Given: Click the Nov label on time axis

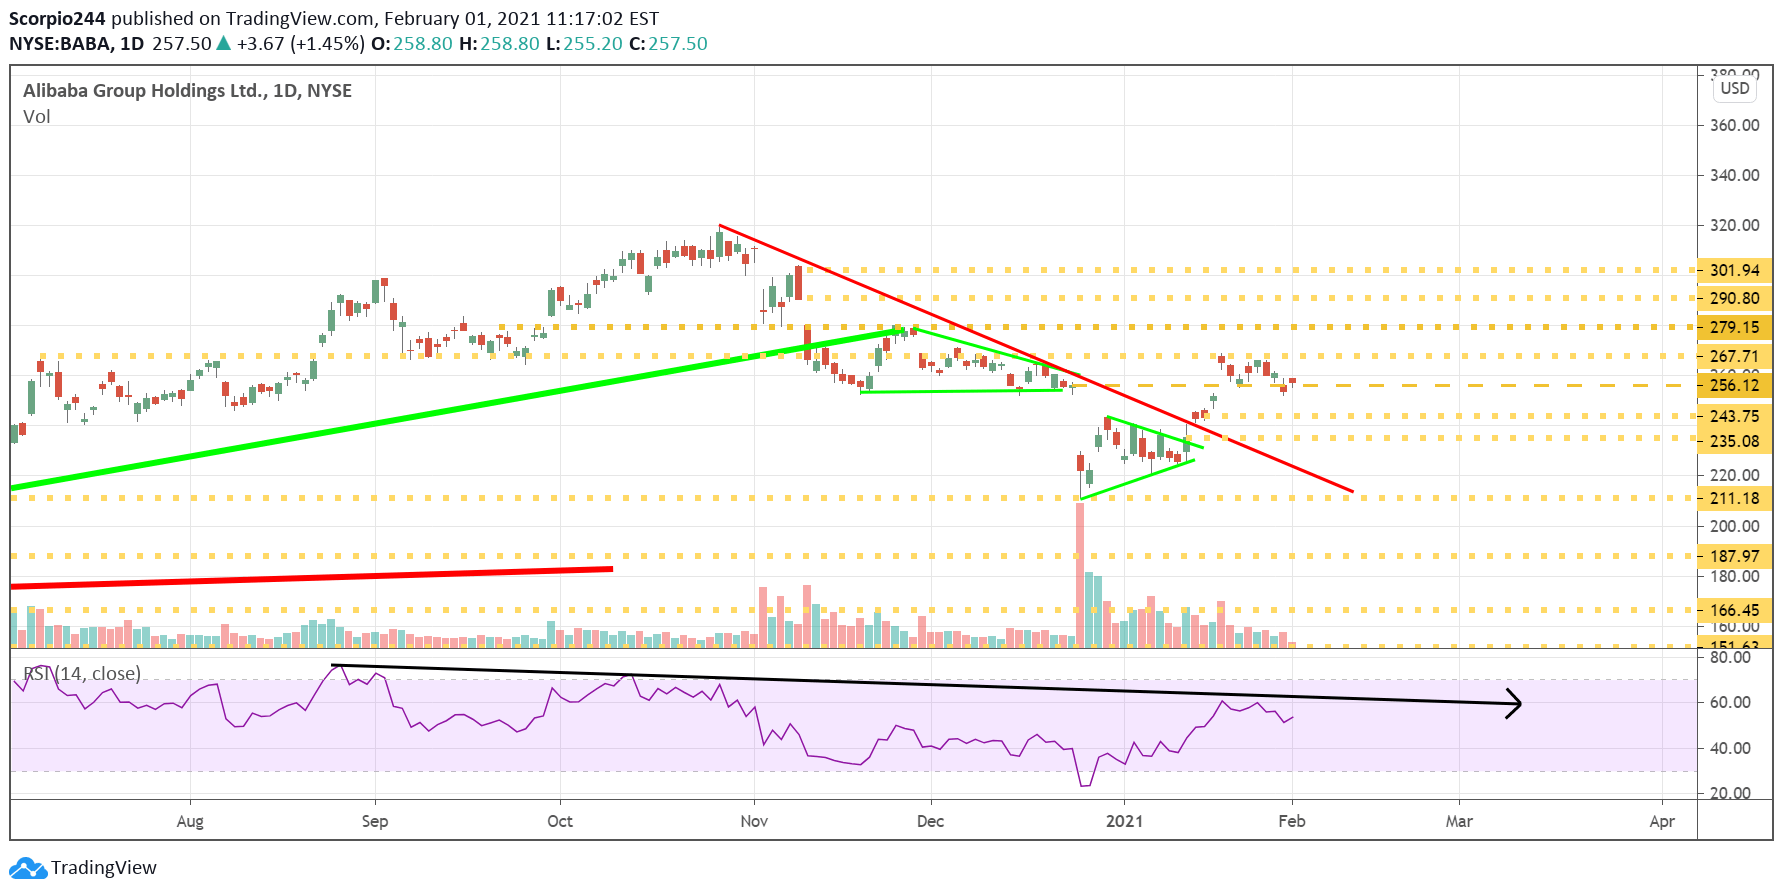Looking at the screenshot, I should click(x=754, y=821).
